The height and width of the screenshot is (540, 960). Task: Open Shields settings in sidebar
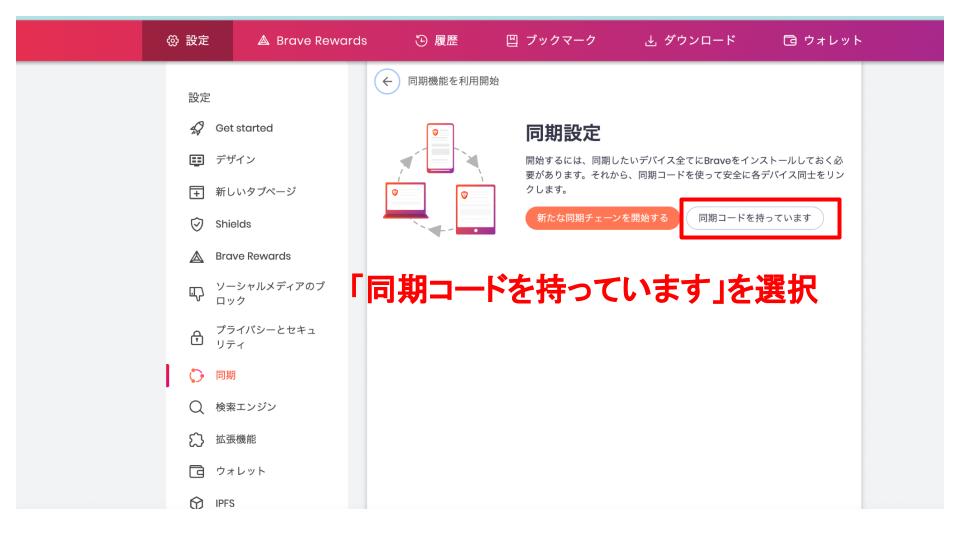pos(233,224)
